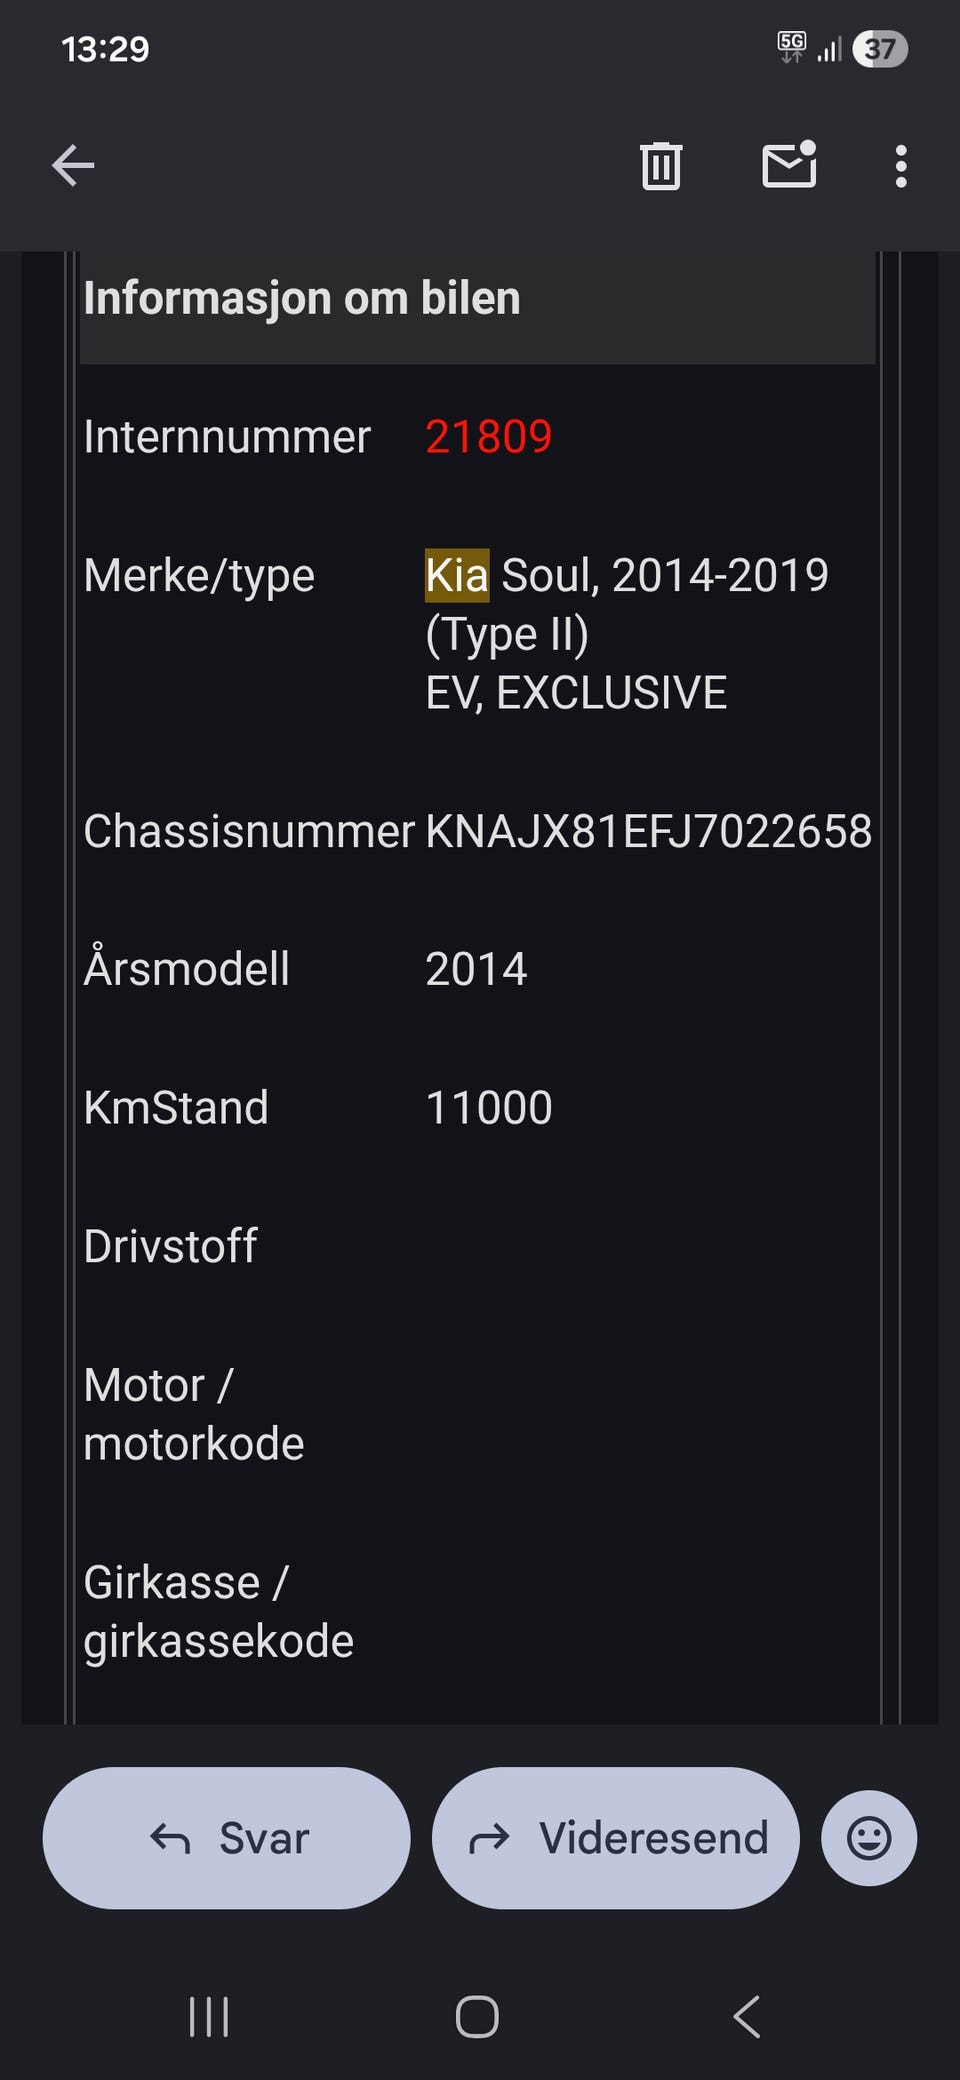Tap the 5G network status icon
960x2080 pixels.
[x=791, y=47]
